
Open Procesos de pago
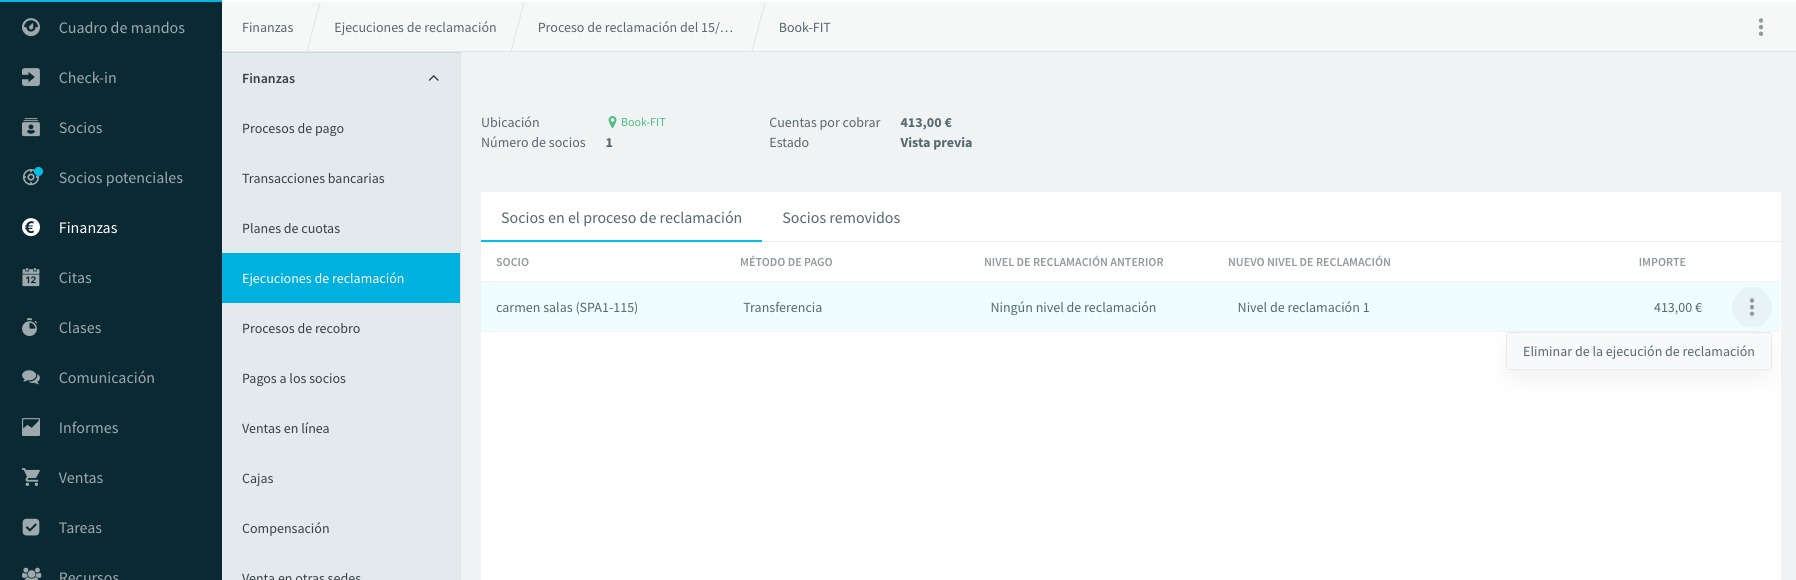click(341, 128)
